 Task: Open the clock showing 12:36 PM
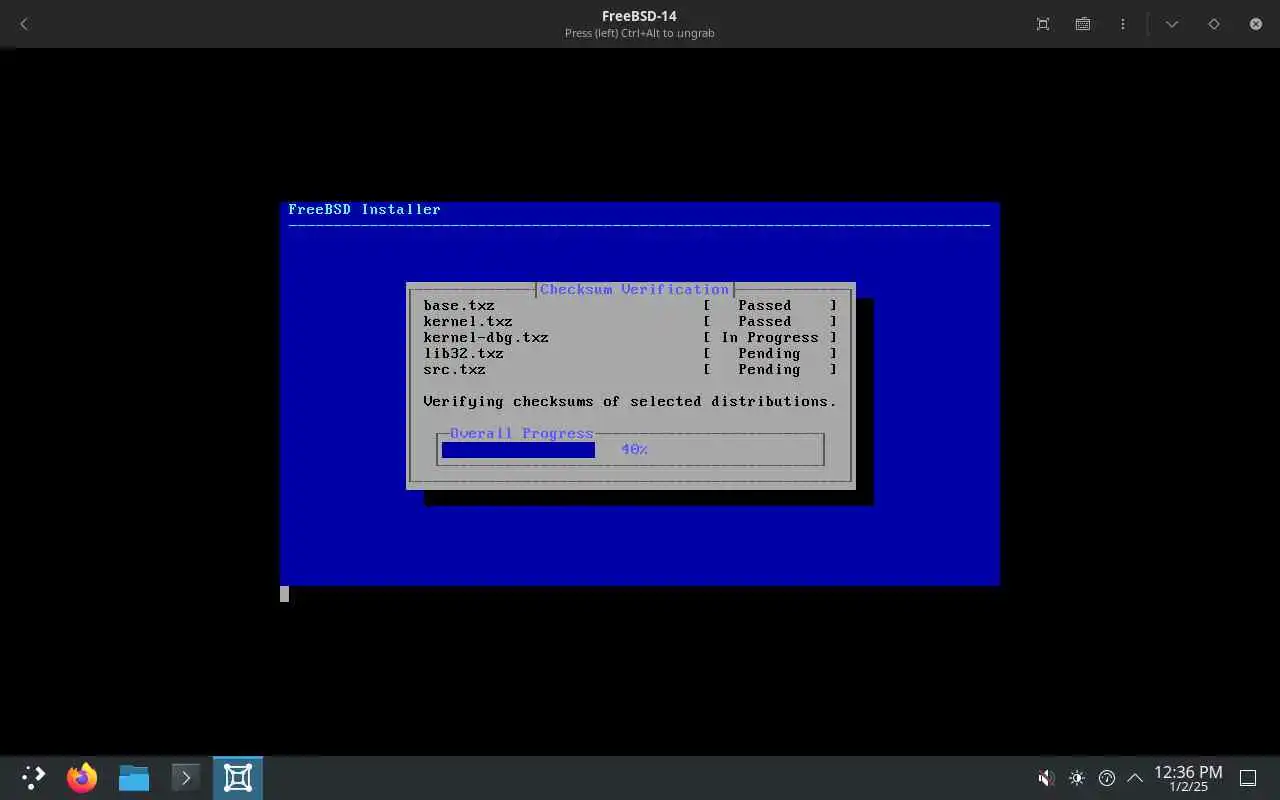tap(1188, 778)
